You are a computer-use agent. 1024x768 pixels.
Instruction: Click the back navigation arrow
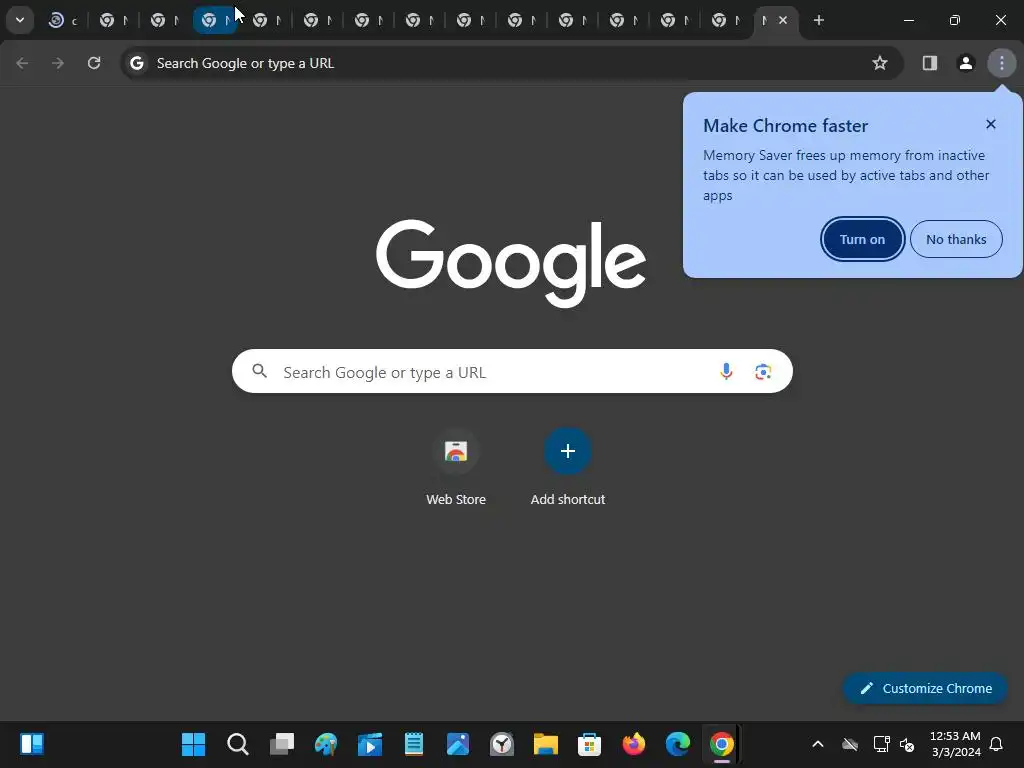click(22, 63)
